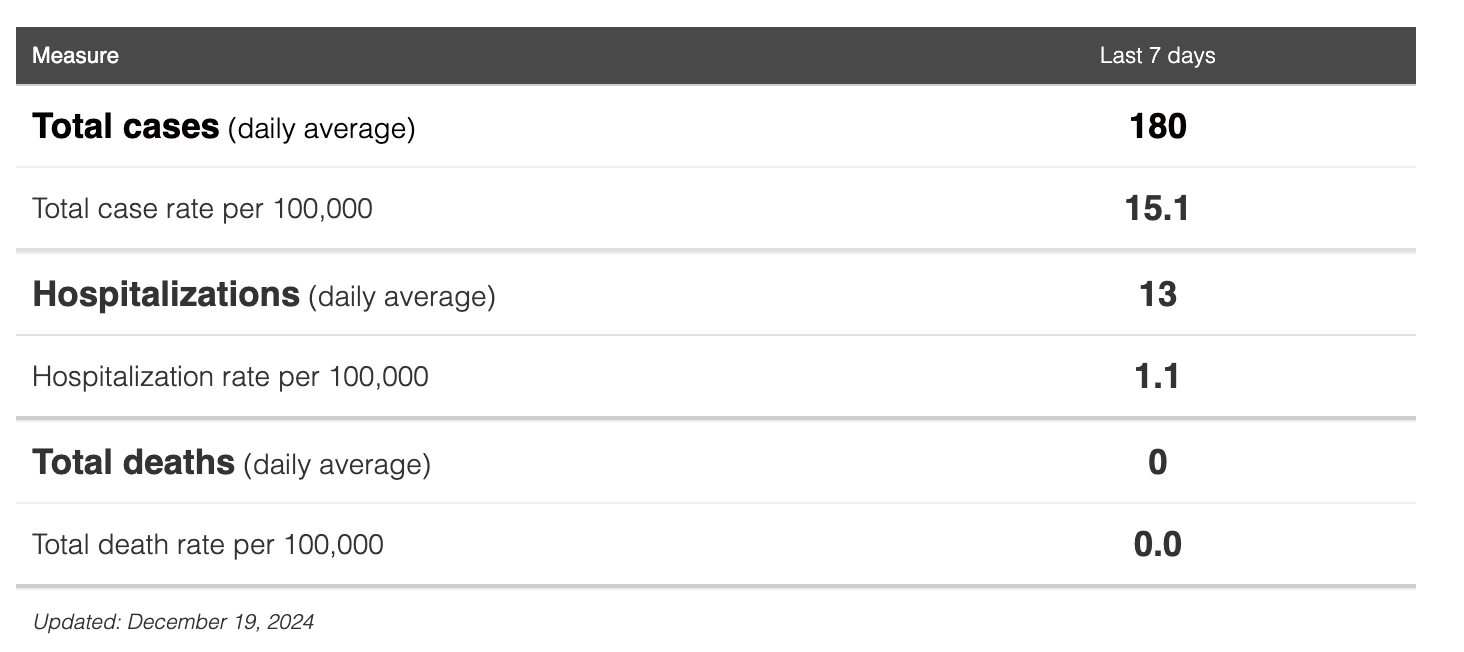Click the year 2024 in footer
Image resolution: width=1464 pixels, height=652 pixels.
coord(290,622)
